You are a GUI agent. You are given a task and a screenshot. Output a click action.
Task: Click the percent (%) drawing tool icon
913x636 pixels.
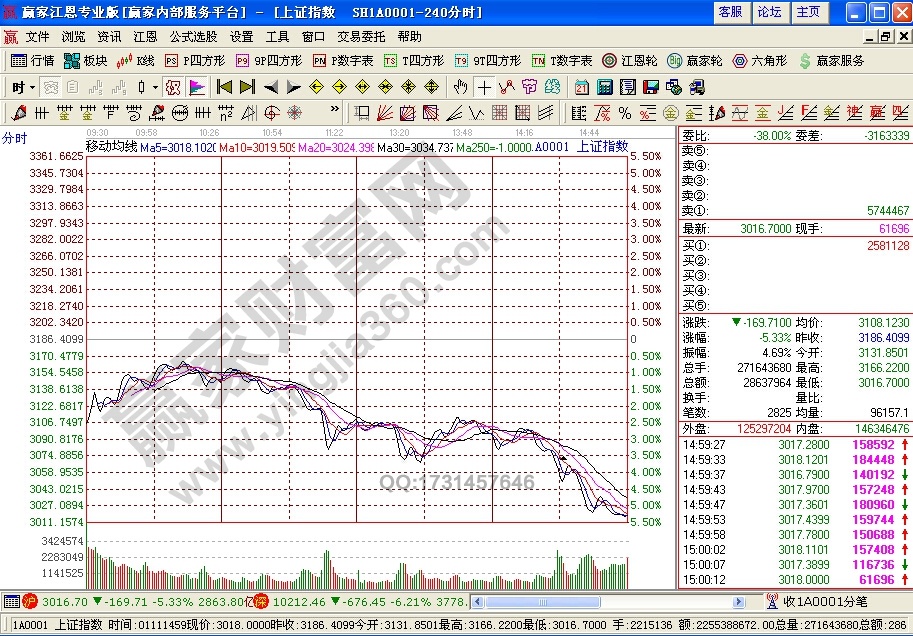pos(624,112)
